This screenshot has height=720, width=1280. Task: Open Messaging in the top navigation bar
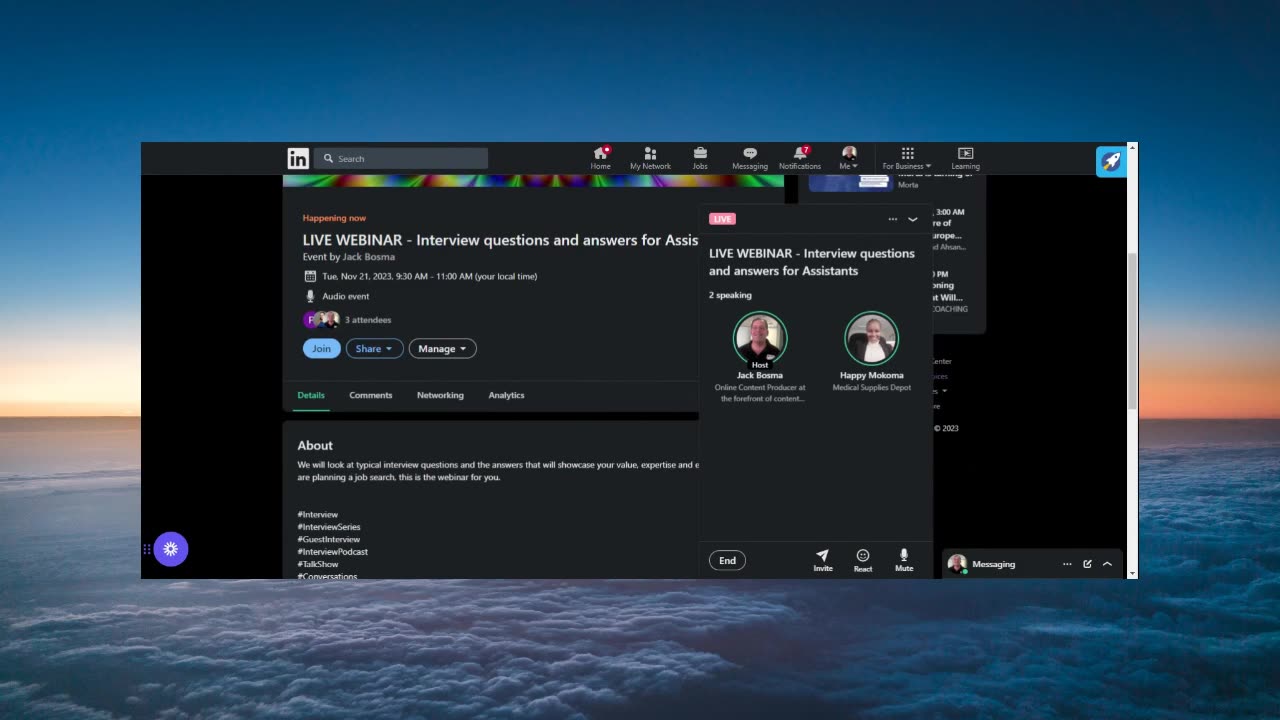[750, 158]
